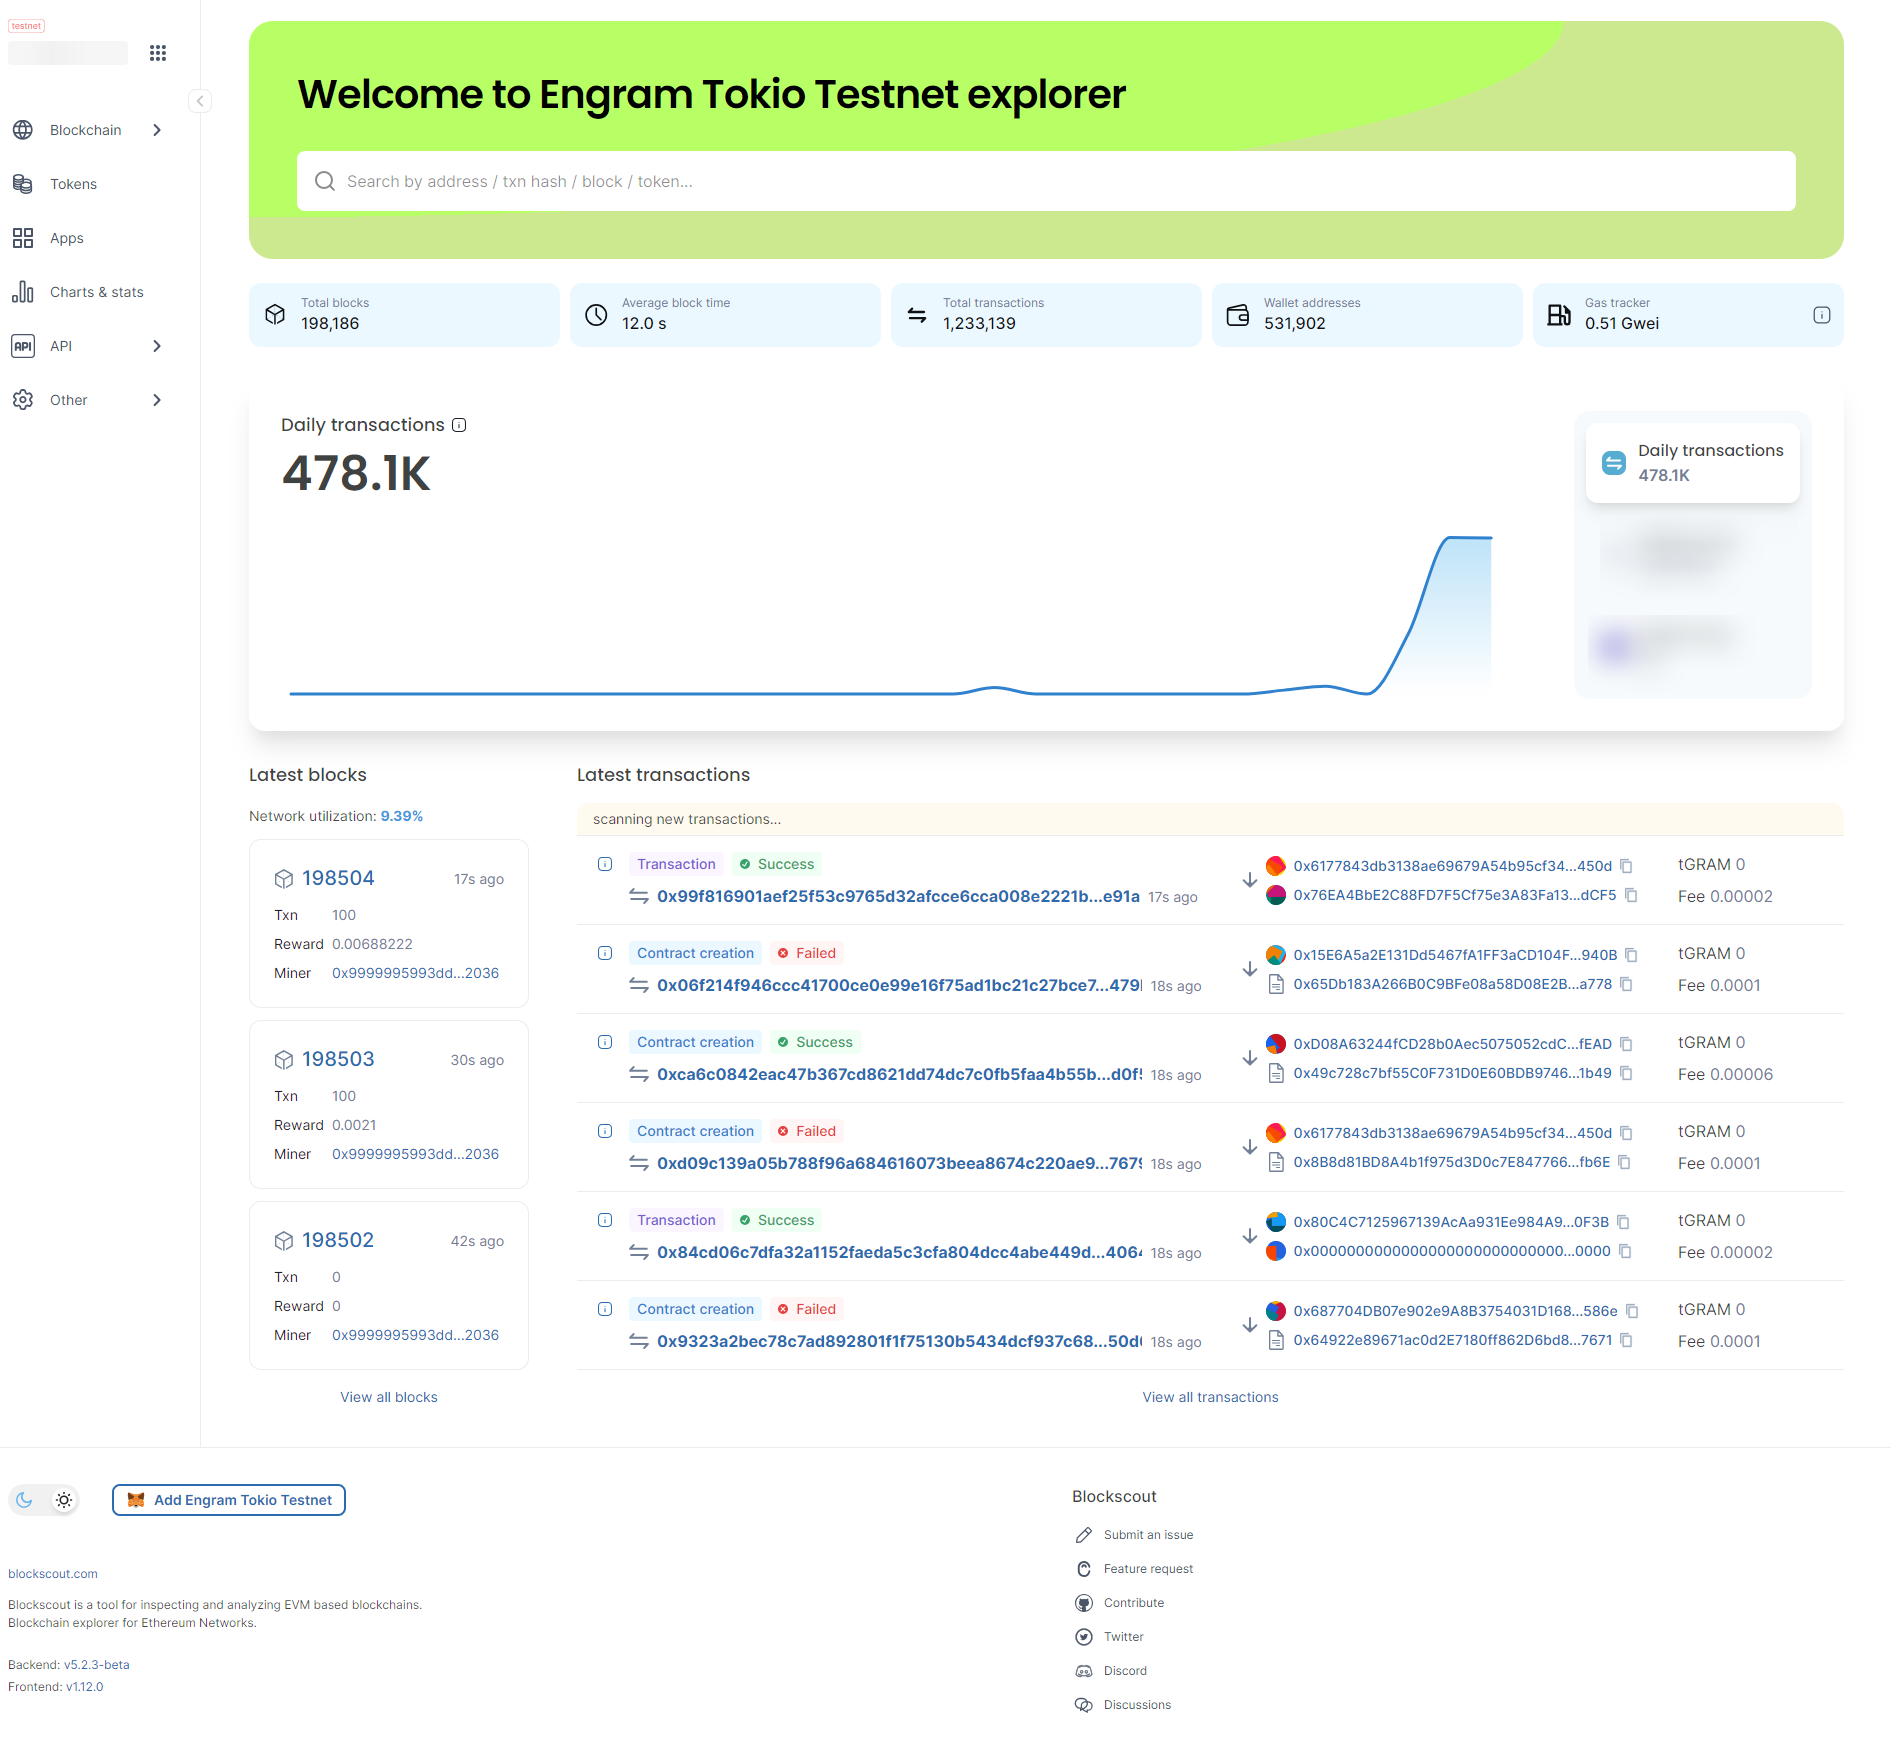Open block 198502 link
This screenshot has height=1738, width=1891.
[338, 1240]
